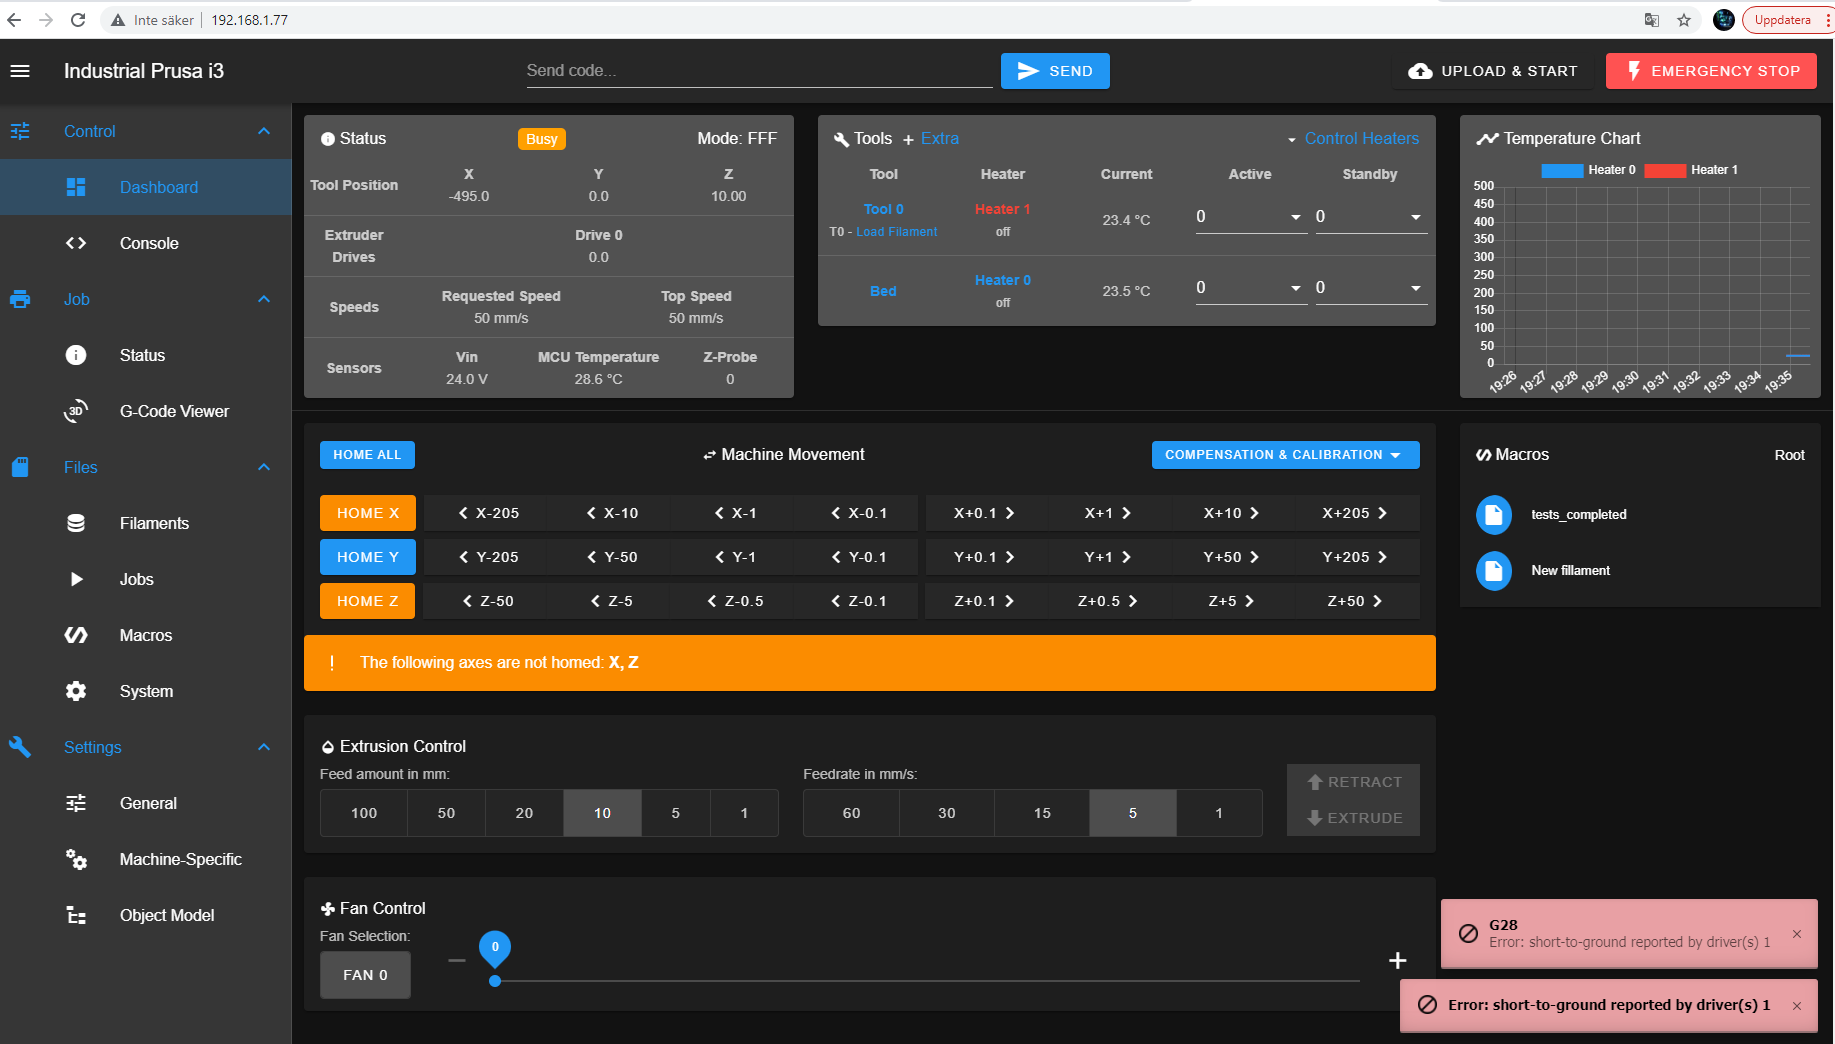Image resolution: width=1835 pixels, height=1044 pixels.
Task: Open Tool 0 standby temperature dropdown
Action: pyautogui.click(x=1416, y=217)
